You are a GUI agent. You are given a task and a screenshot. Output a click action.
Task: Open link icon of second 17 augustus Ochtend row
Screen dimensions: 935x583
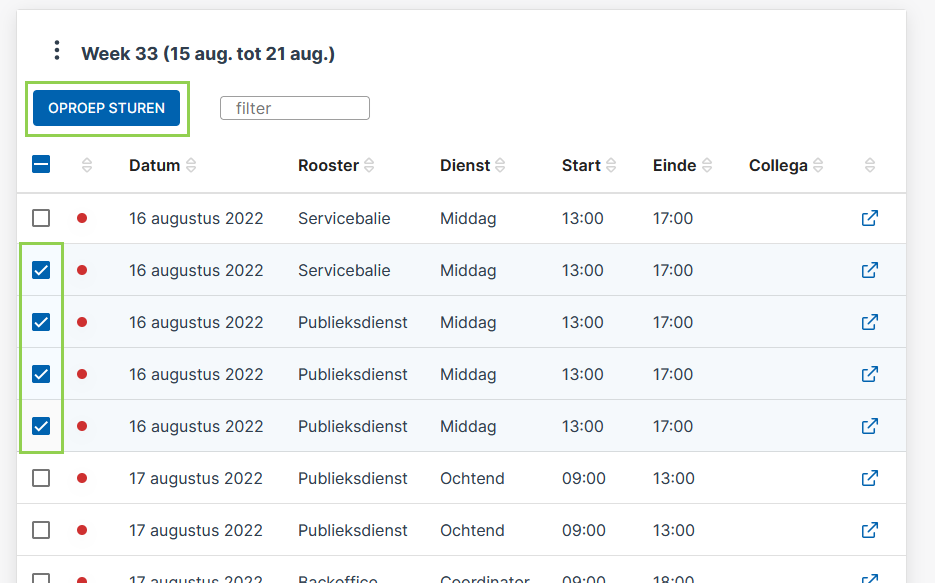pos(869,530)
